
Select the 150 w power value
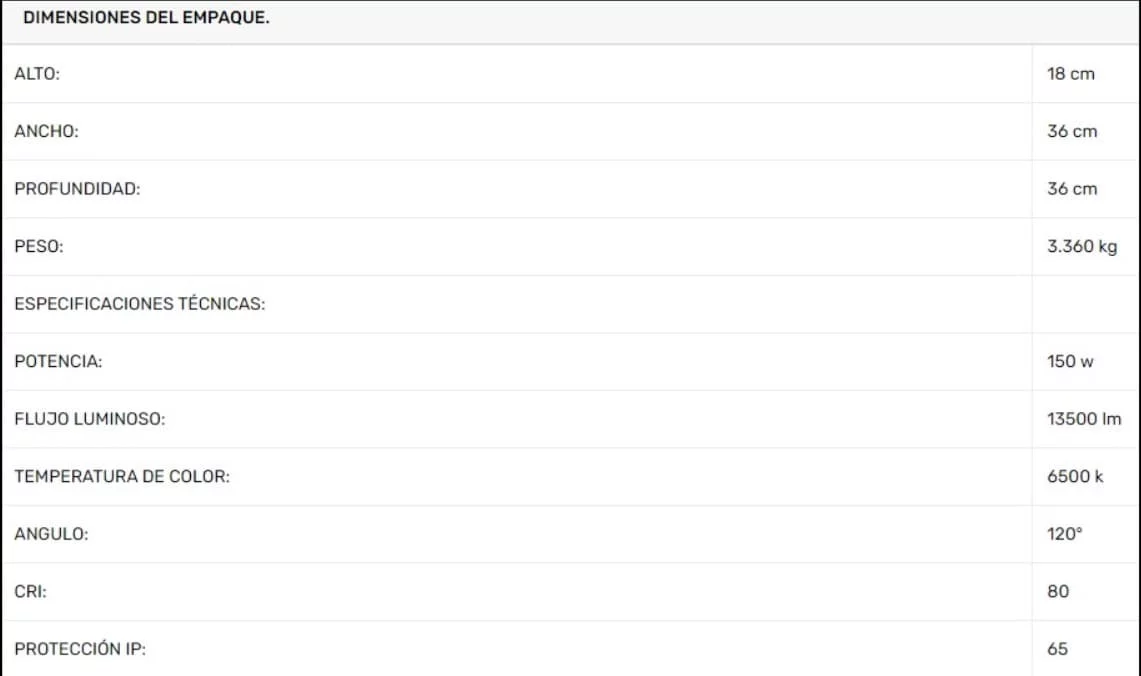(x=1070, y=361)
